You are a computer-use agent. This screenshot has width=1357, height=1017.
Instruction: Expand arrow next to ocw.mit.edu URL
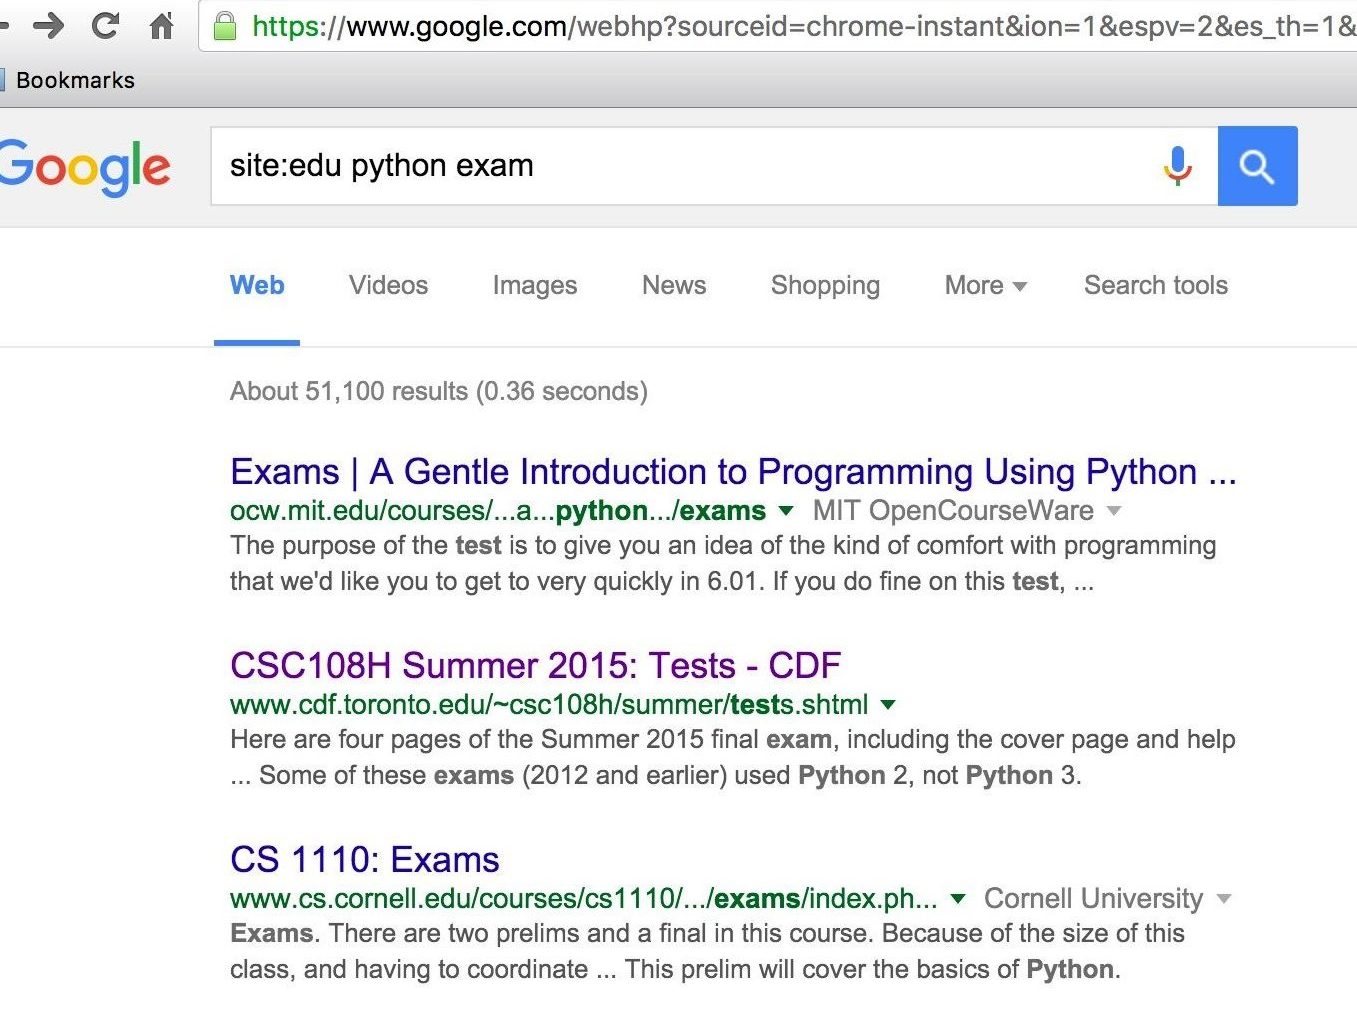tap(786, 511)
